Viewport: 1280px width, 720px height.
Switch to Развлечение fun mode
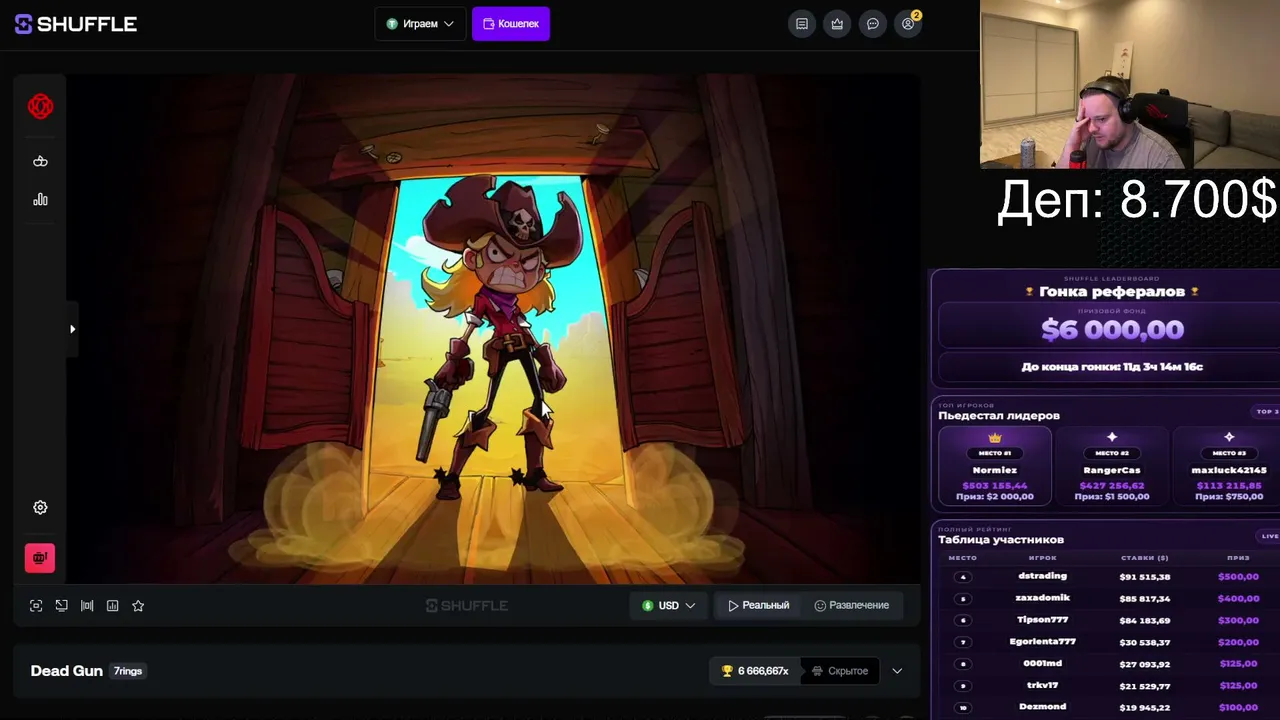851,605
